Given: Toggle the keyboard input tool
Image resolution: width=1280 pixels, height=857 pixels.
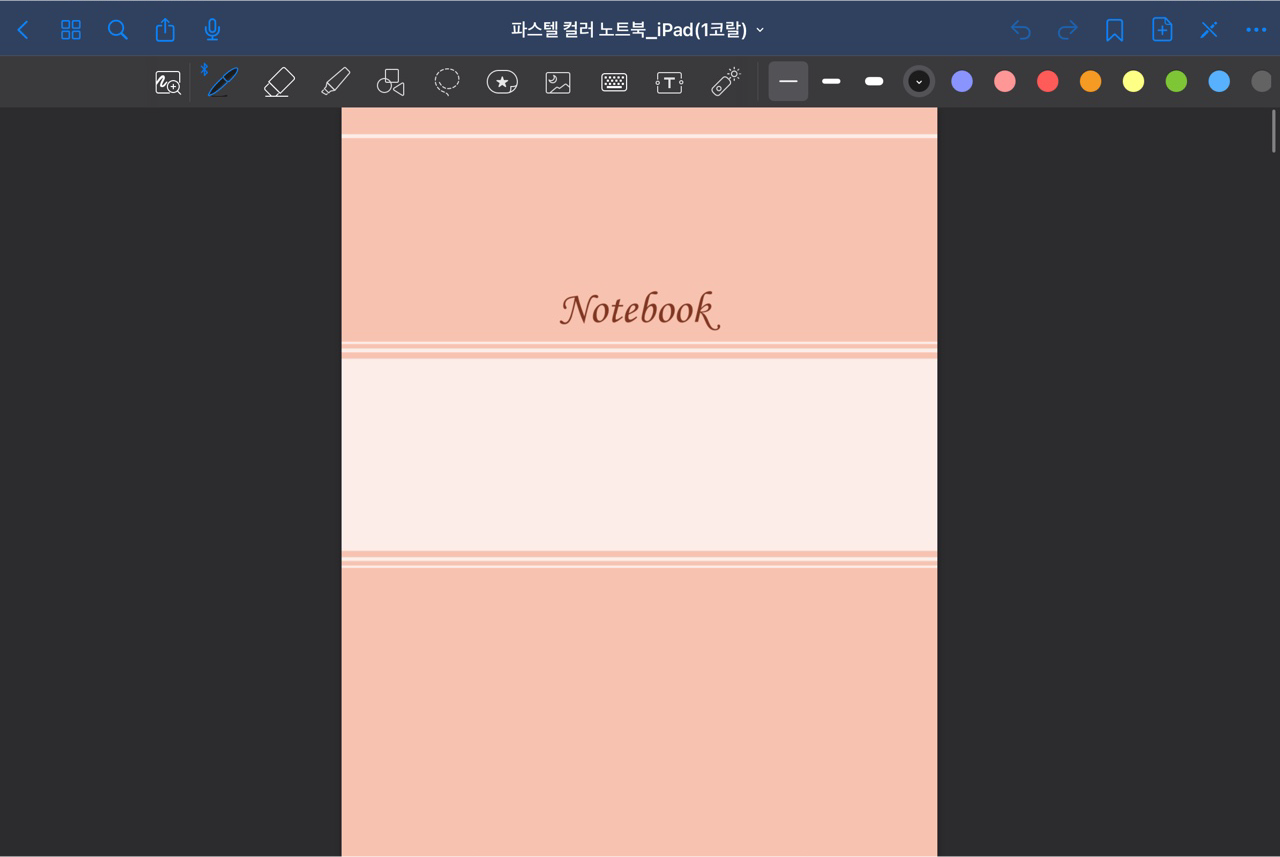Looking at the screenshot, I should click(x=613, y=81).
